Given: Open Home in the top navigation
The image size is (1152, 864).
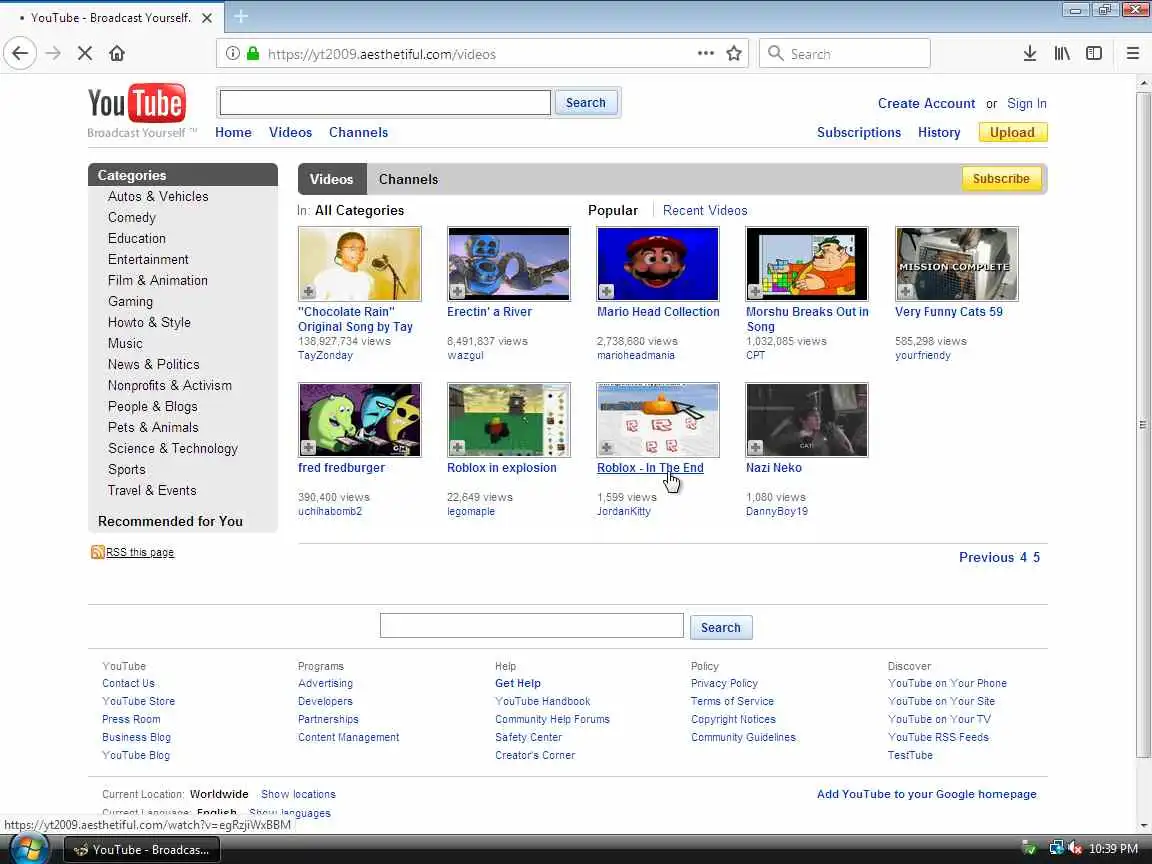Looking at the screenshot, I should click(233, 132).
